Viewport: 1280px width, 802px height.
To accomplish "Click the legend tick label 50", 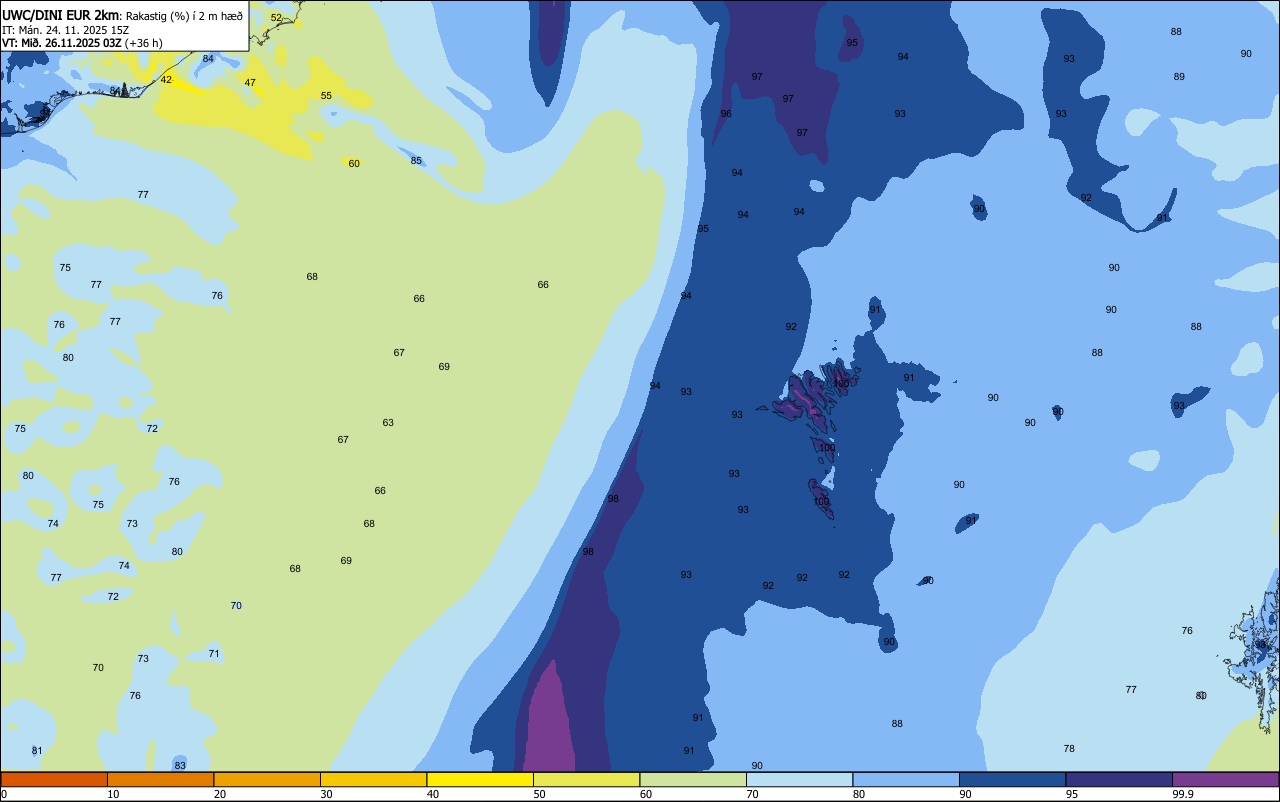I will point(539,794).
